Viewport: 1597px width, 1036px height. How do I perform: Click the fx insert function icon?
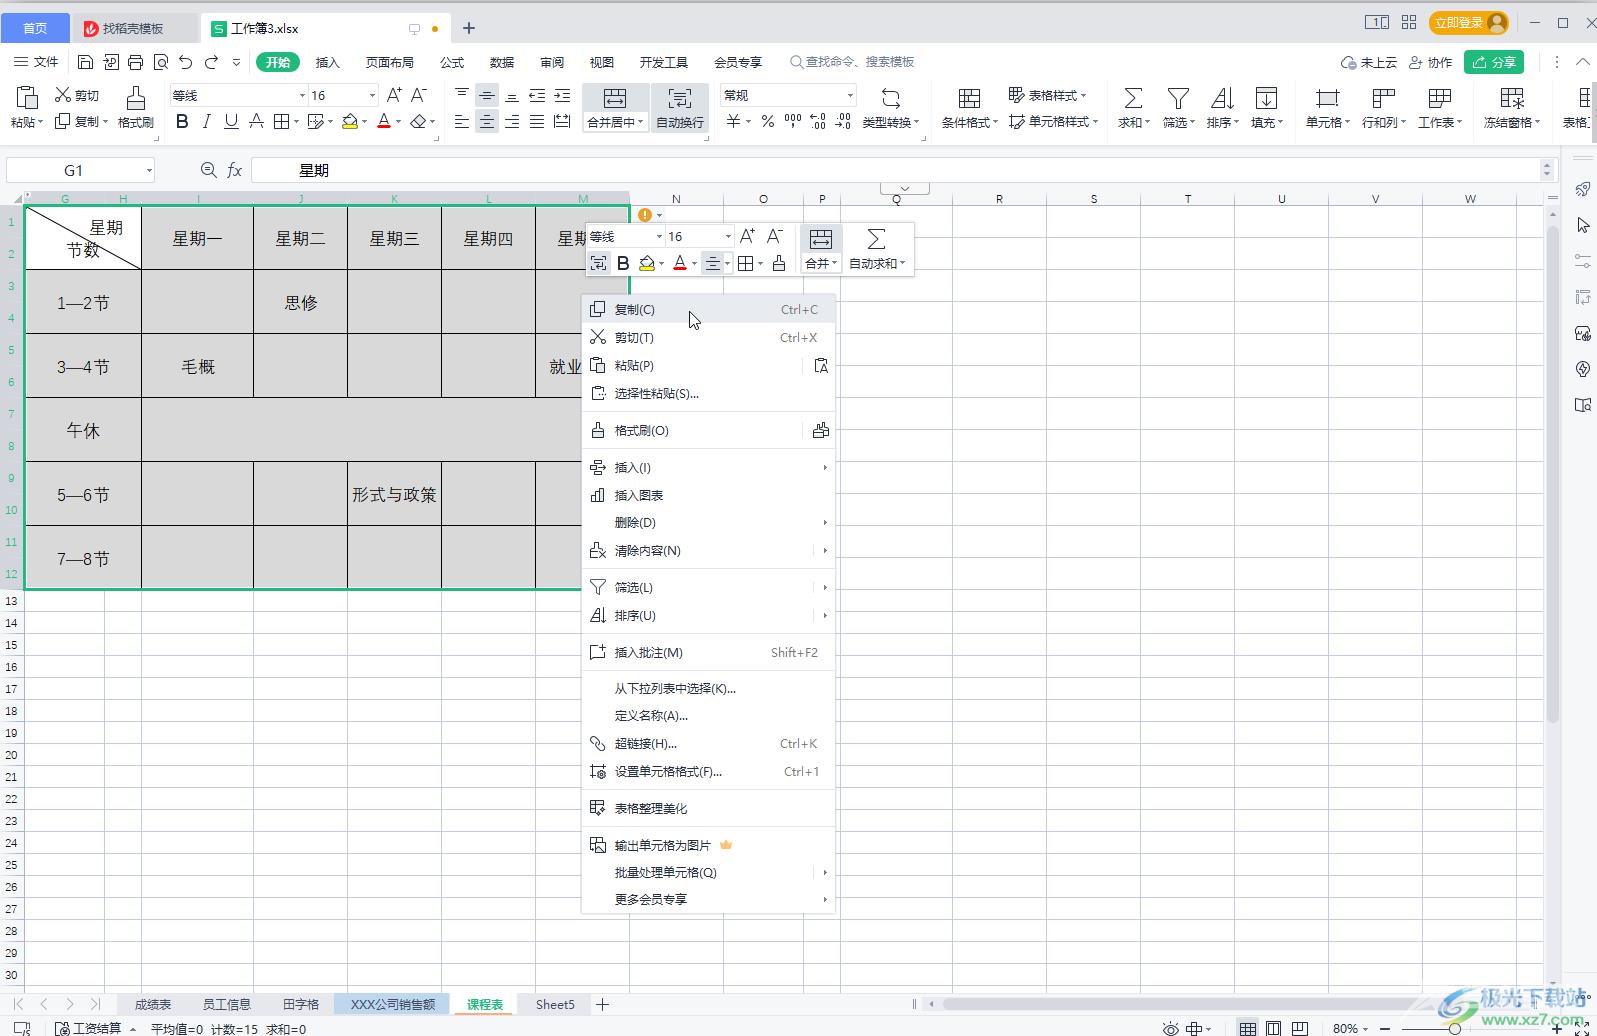click(235, 170)
